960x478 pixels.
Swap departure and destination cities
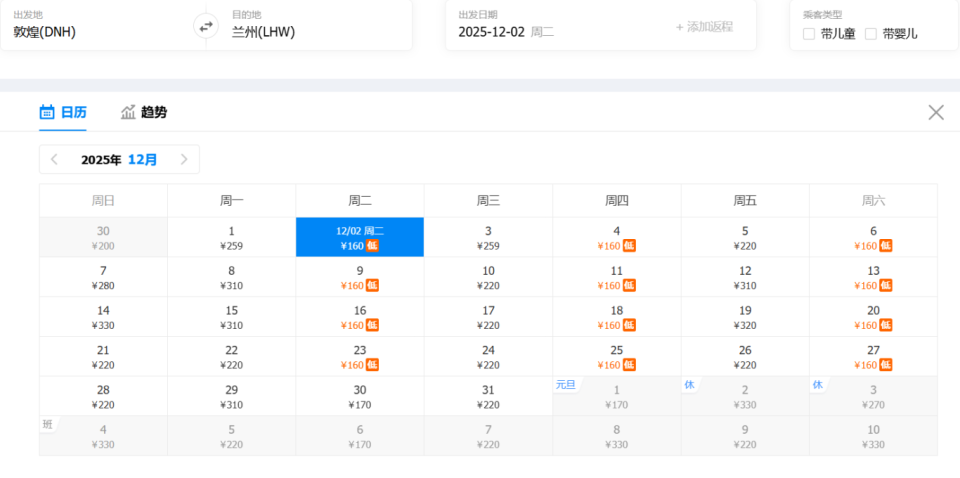pos(206,26)
